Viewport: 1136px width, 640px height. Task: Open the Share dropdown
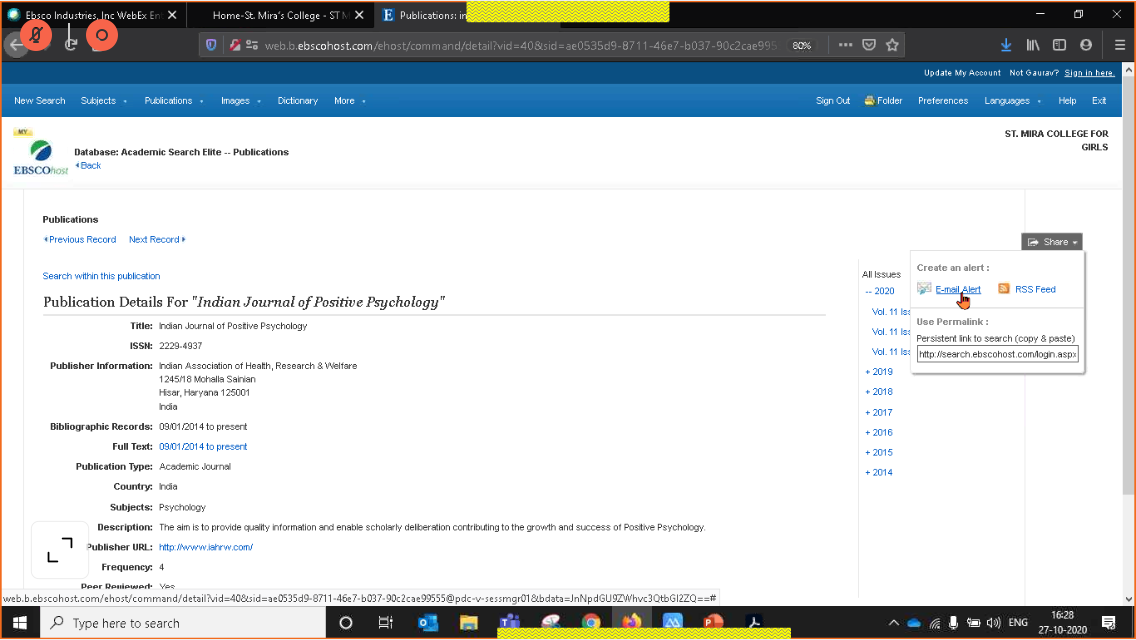tap(1051, 241)
